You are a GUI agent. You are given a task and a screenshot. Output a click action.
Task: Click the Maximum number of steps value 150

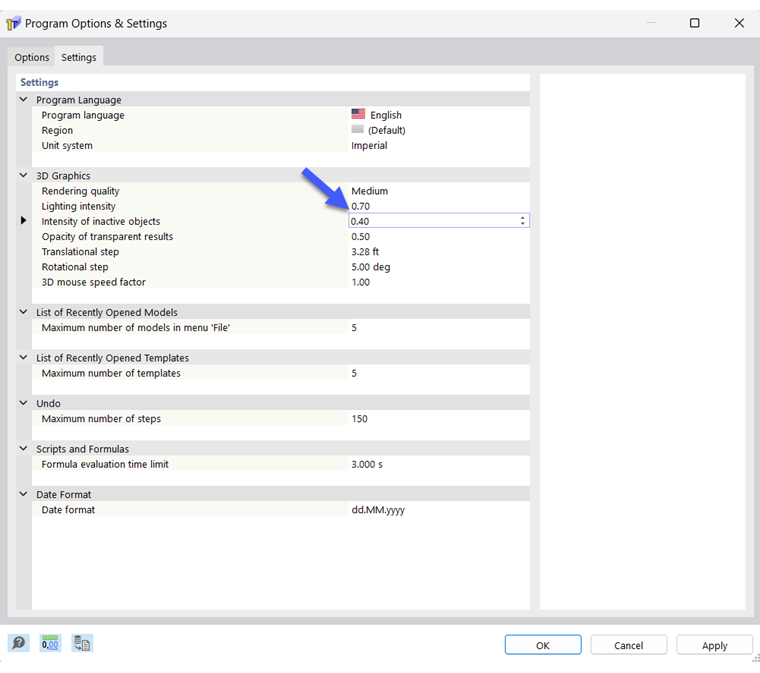pyautogui.click(x=360, y=419)
